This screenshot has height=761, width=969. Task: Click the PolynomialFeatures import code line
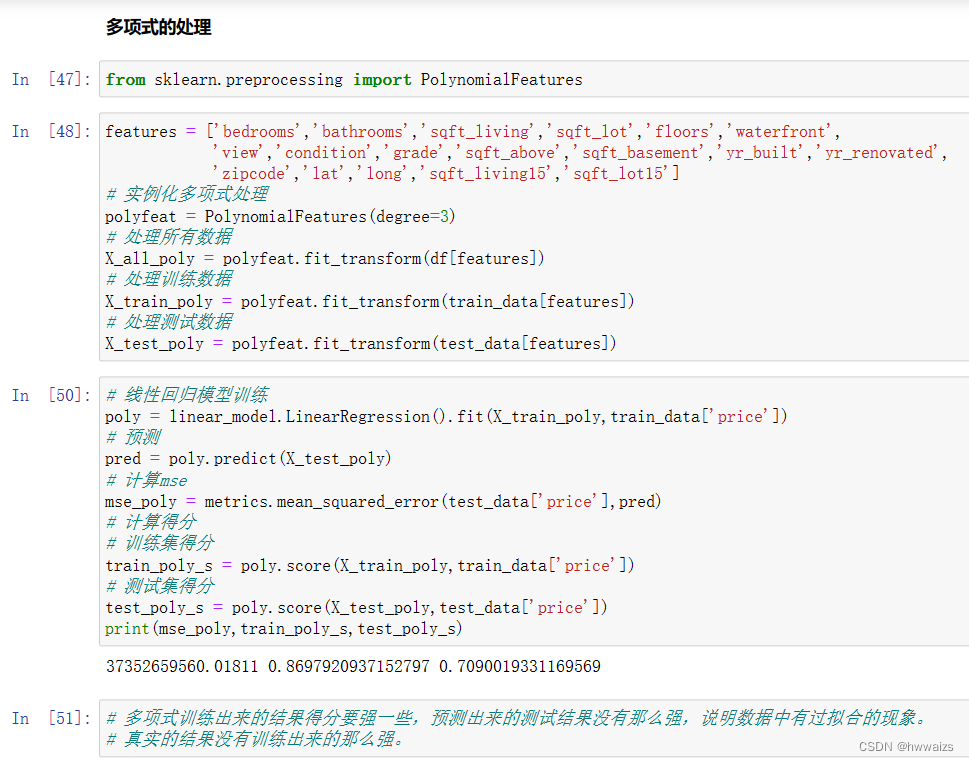pyautogui.click(x=344, y=80)
